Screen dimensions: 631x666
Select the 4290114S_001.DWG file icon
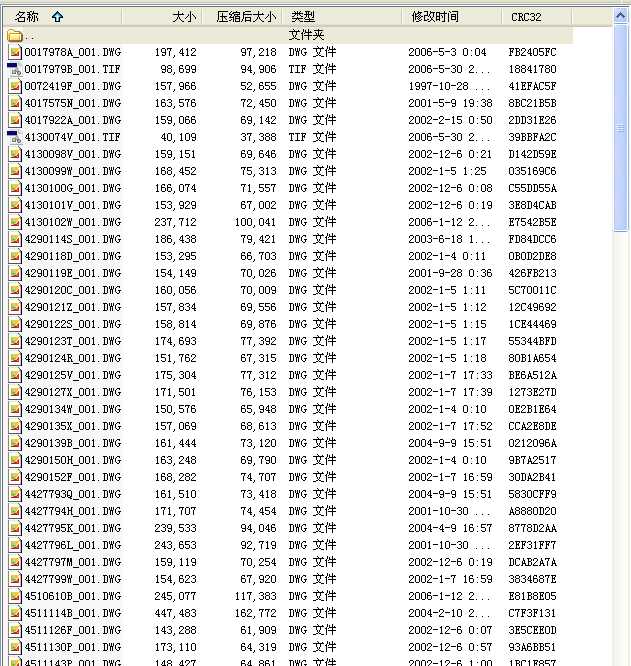pos(15,239)
